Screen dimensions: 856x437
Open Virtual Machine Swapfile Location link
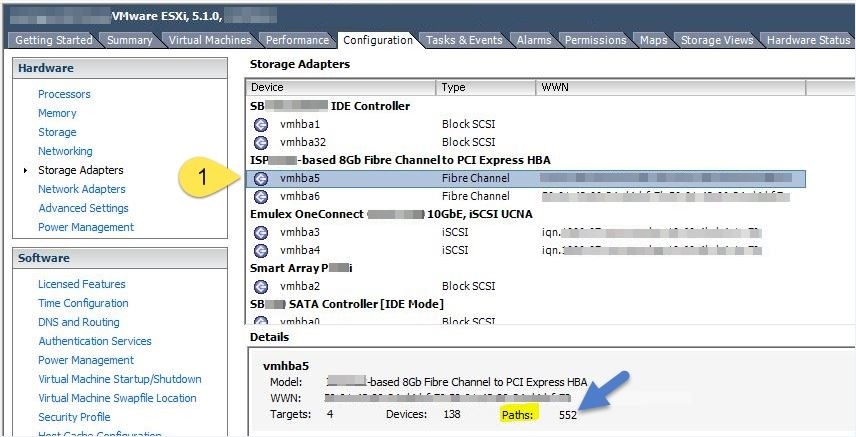[117, 398]
